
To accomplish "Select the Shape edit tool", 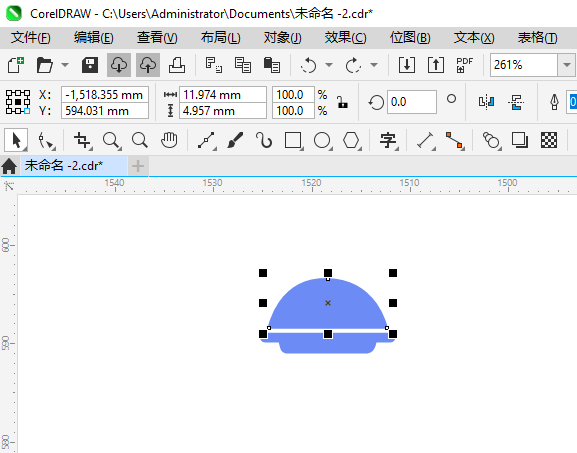I will (46, 140).
